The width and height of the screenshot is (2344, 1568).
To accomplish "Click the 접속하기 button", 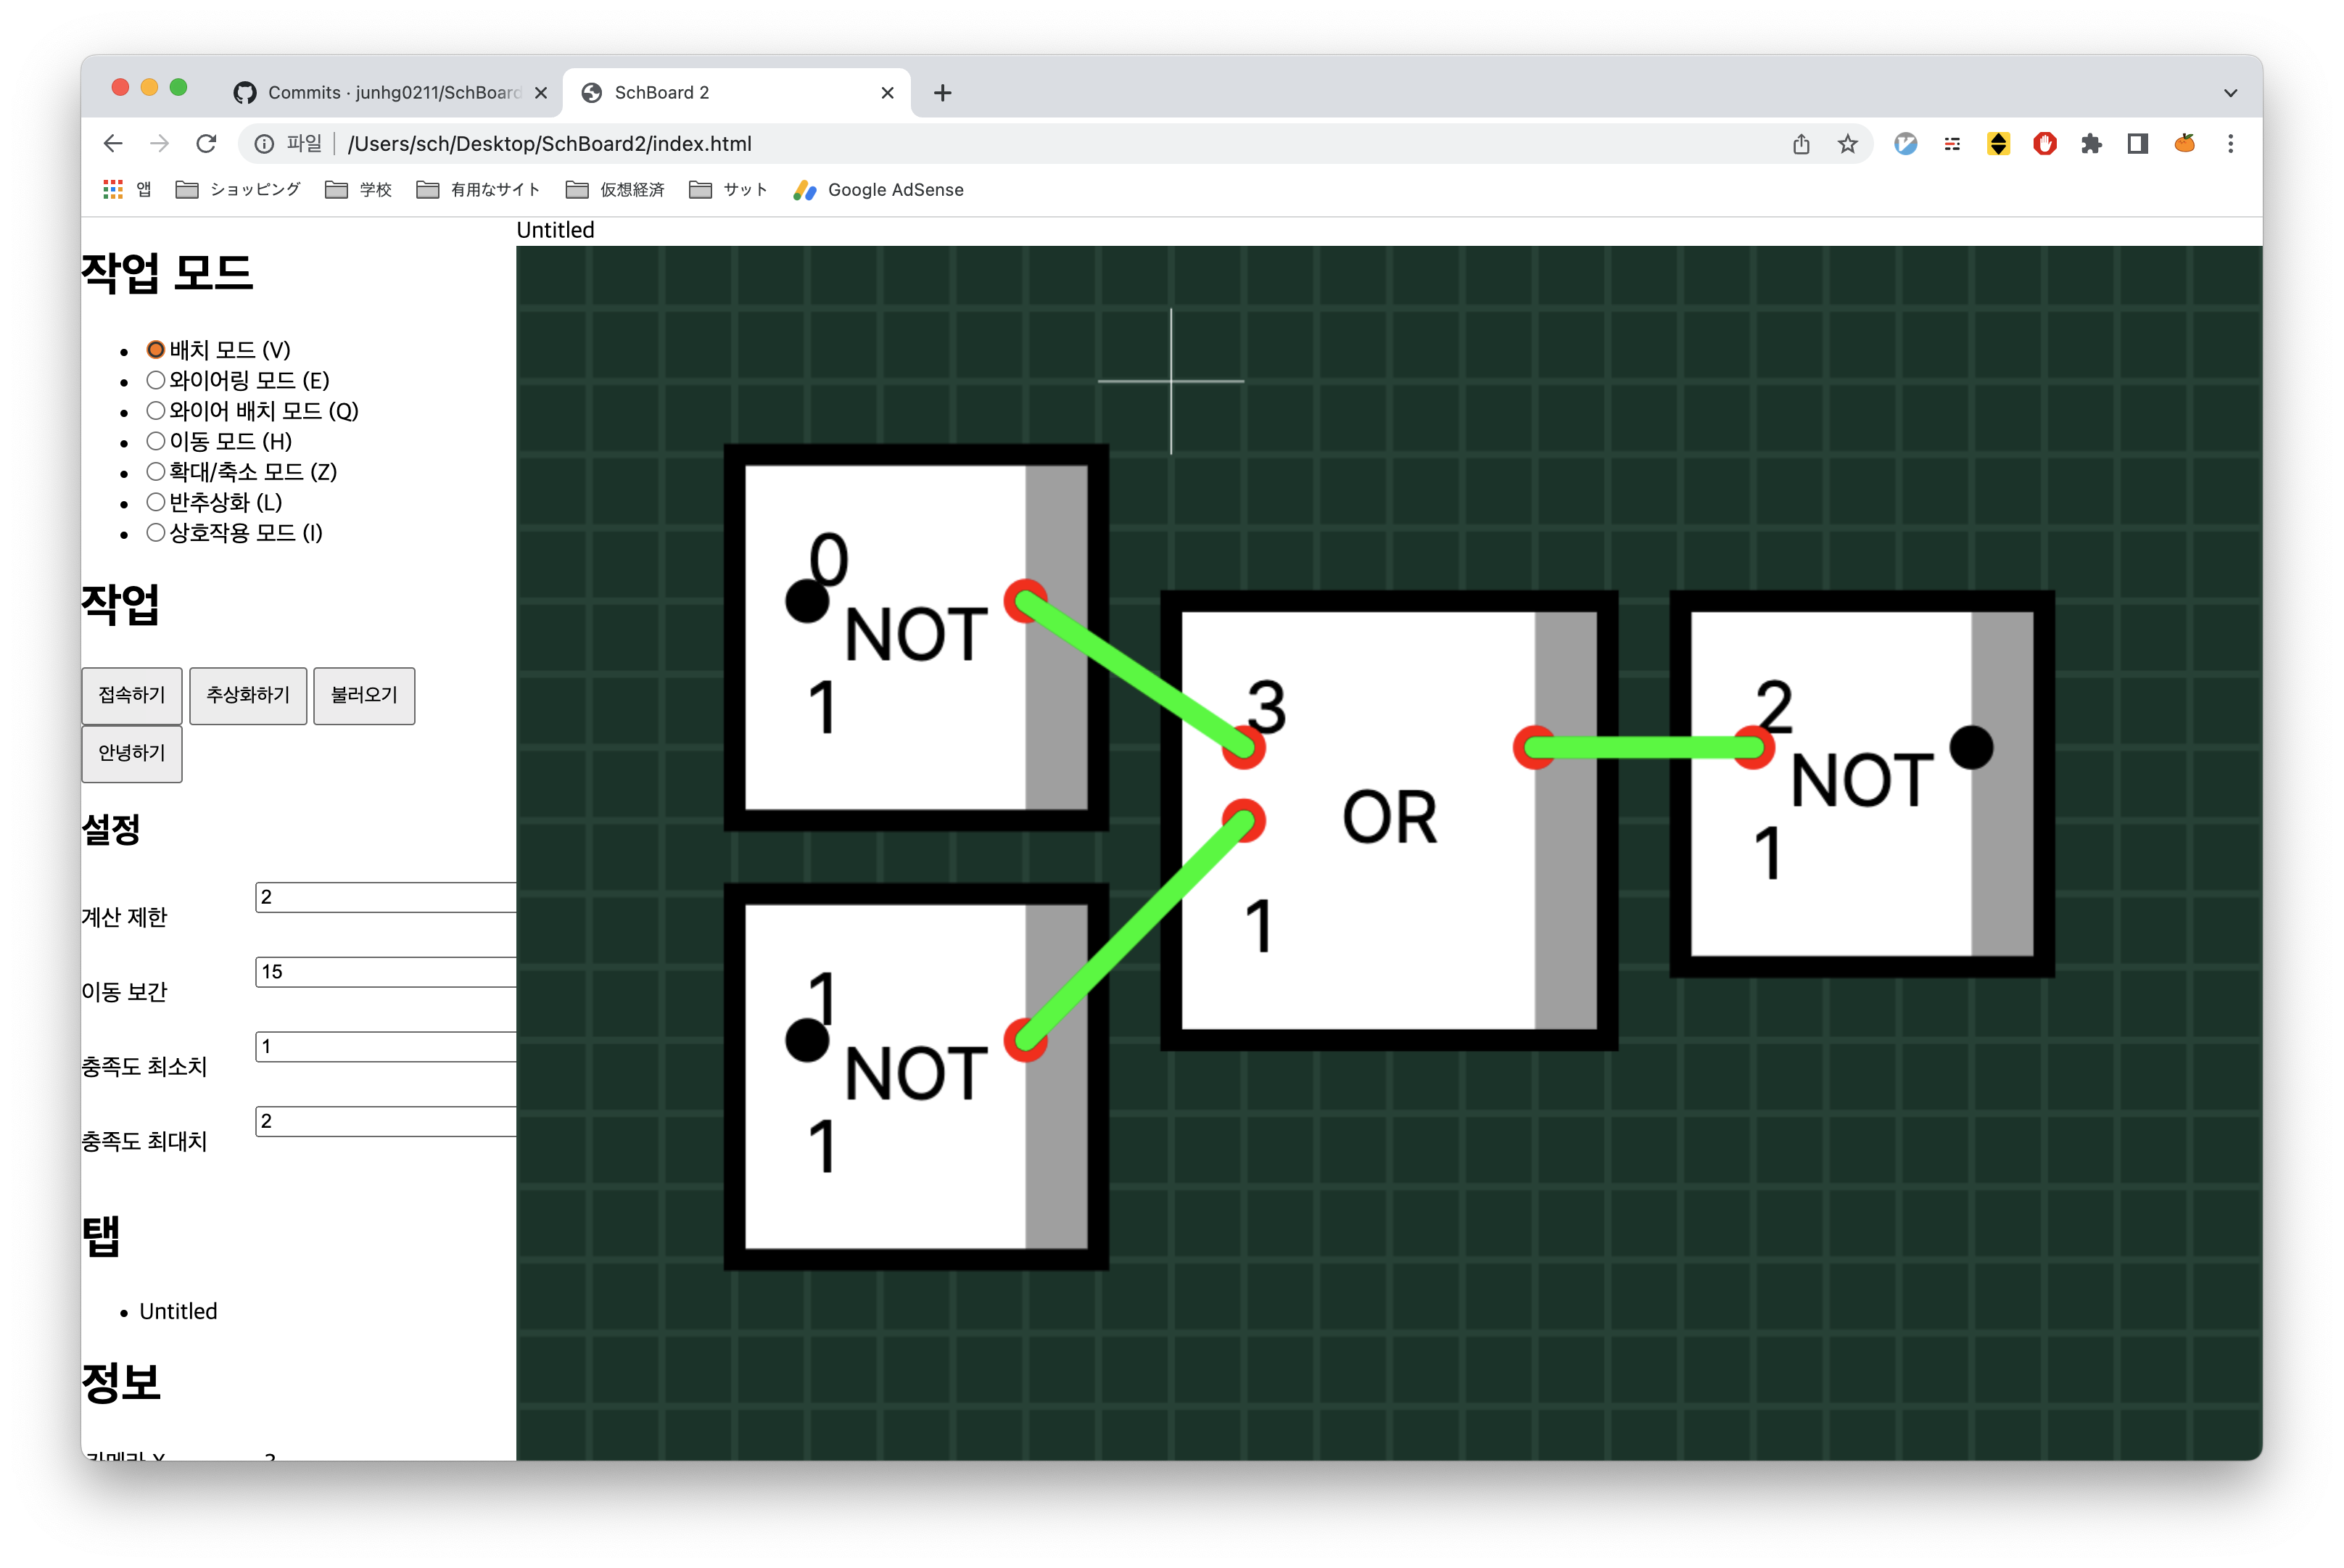I will click(x=132, y=695).
